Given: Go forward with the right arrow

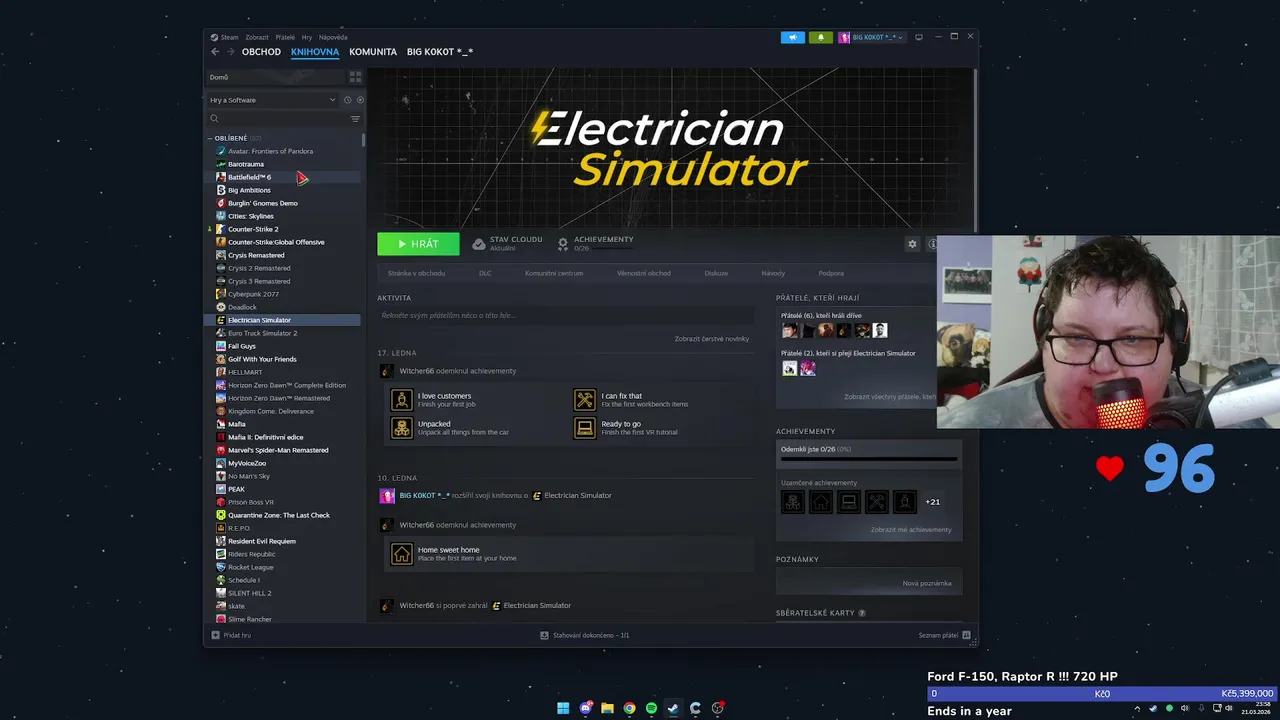Looking at the screenshot, I should (x=231, y=52).
